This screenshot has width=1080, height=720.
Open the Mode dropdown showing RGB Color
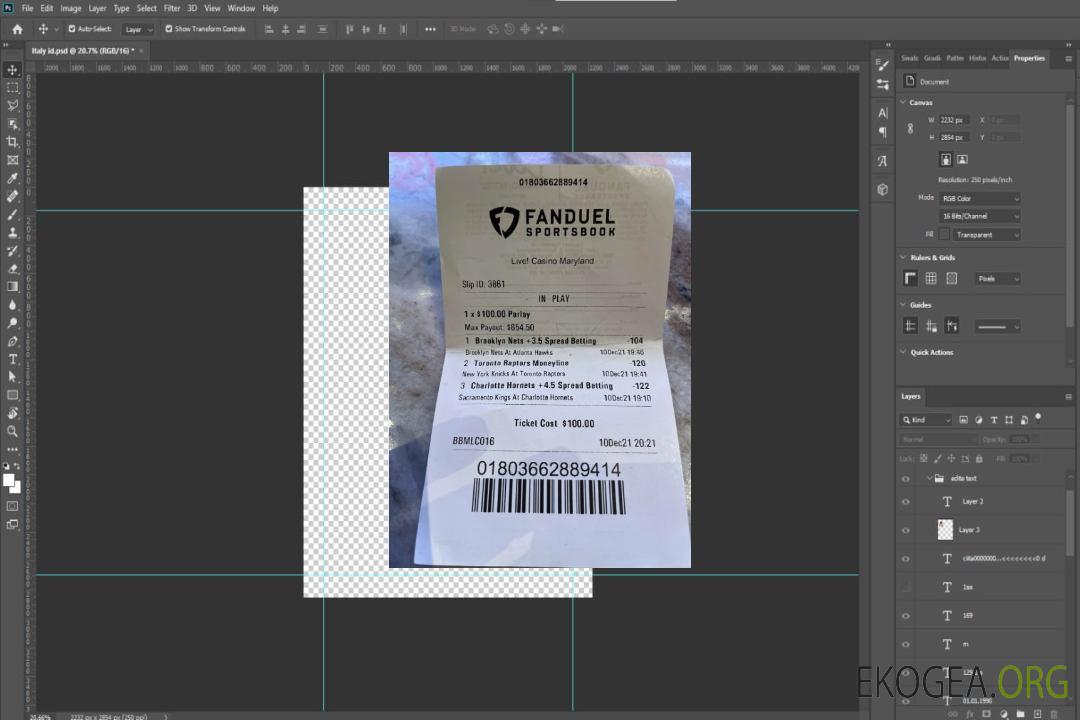click(x=980, y=198)
